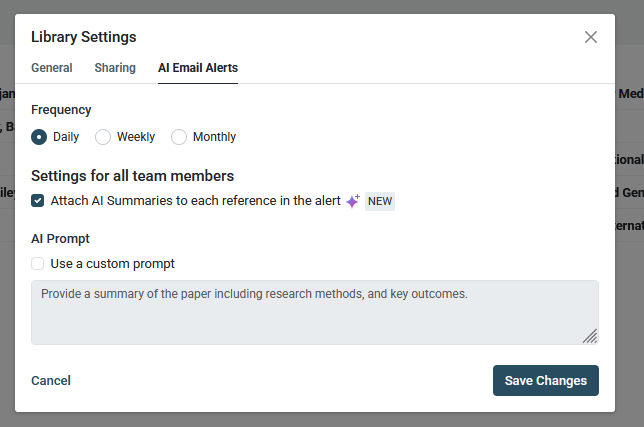The width and height of the screenshot is (644, 427).
Task: Switch to the General tab
Action: 52,68
